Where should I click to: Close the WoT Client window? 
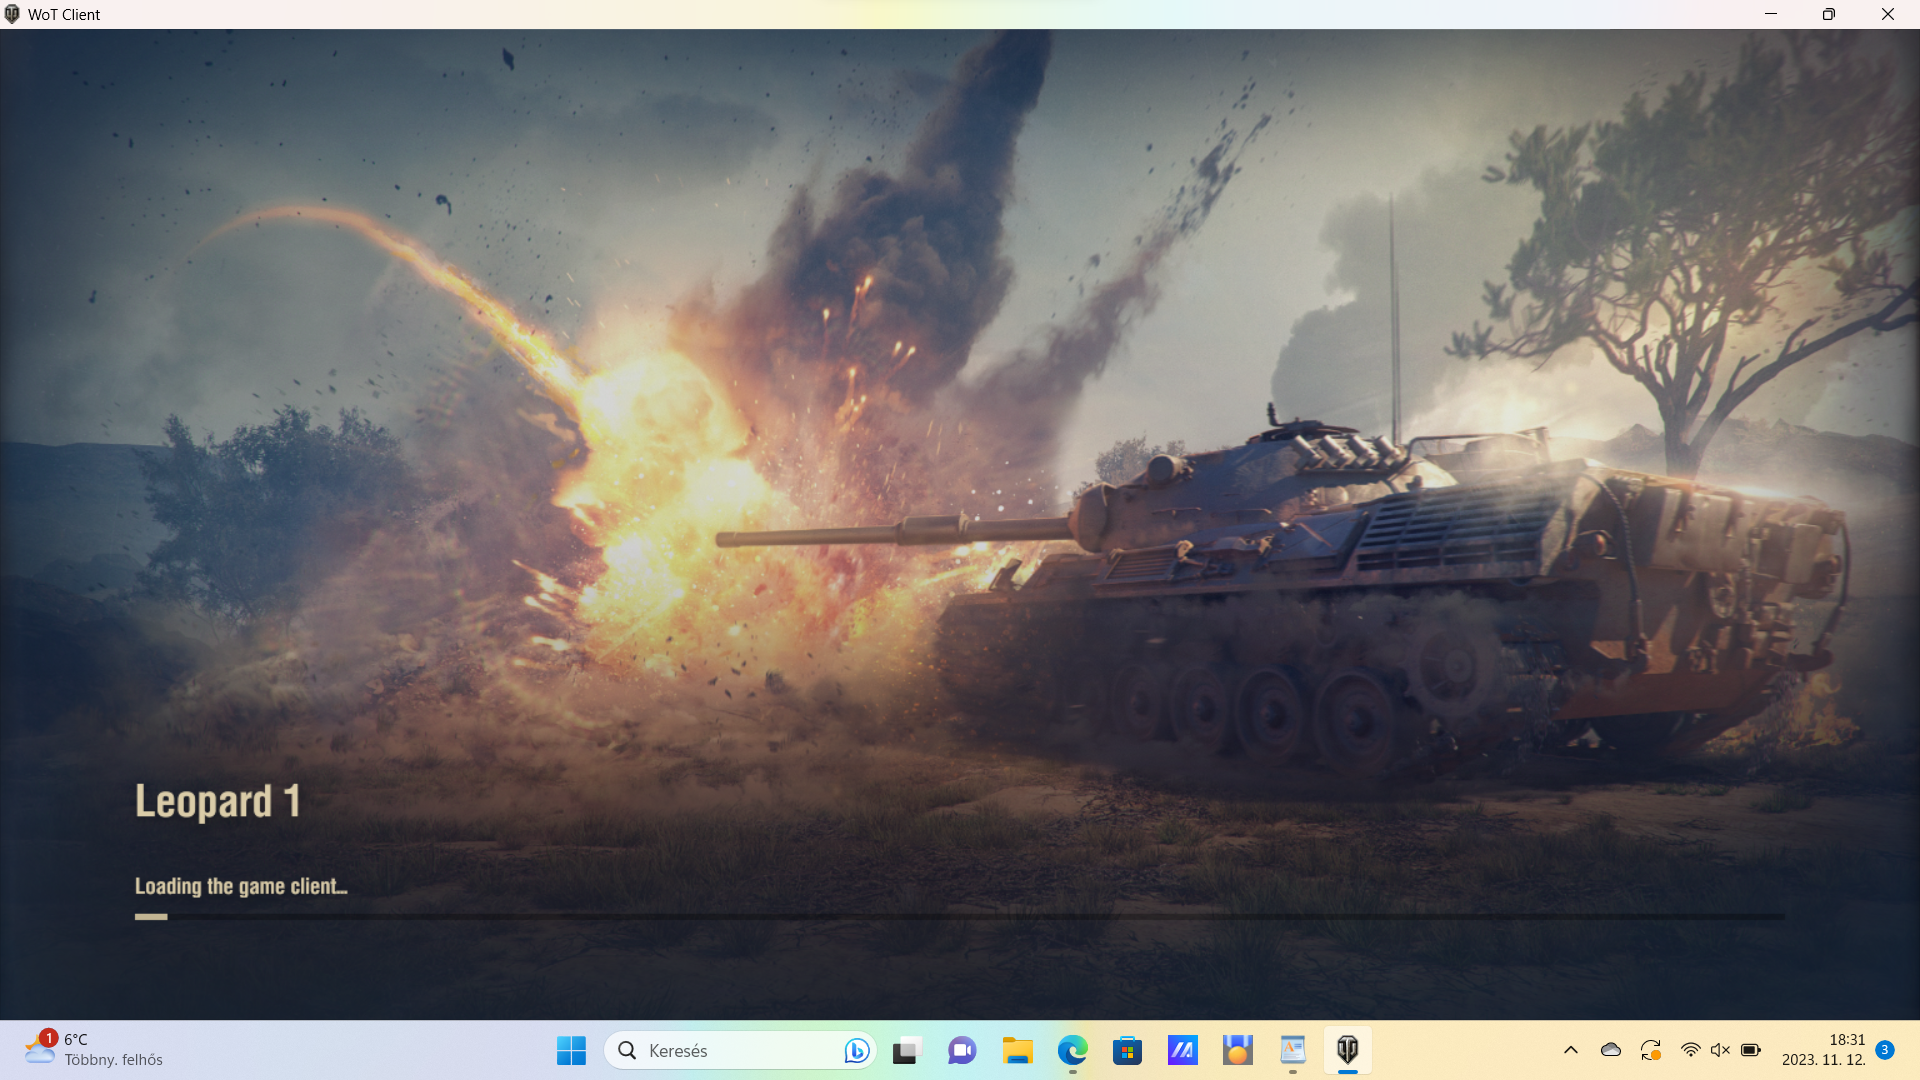point(1888,14)
